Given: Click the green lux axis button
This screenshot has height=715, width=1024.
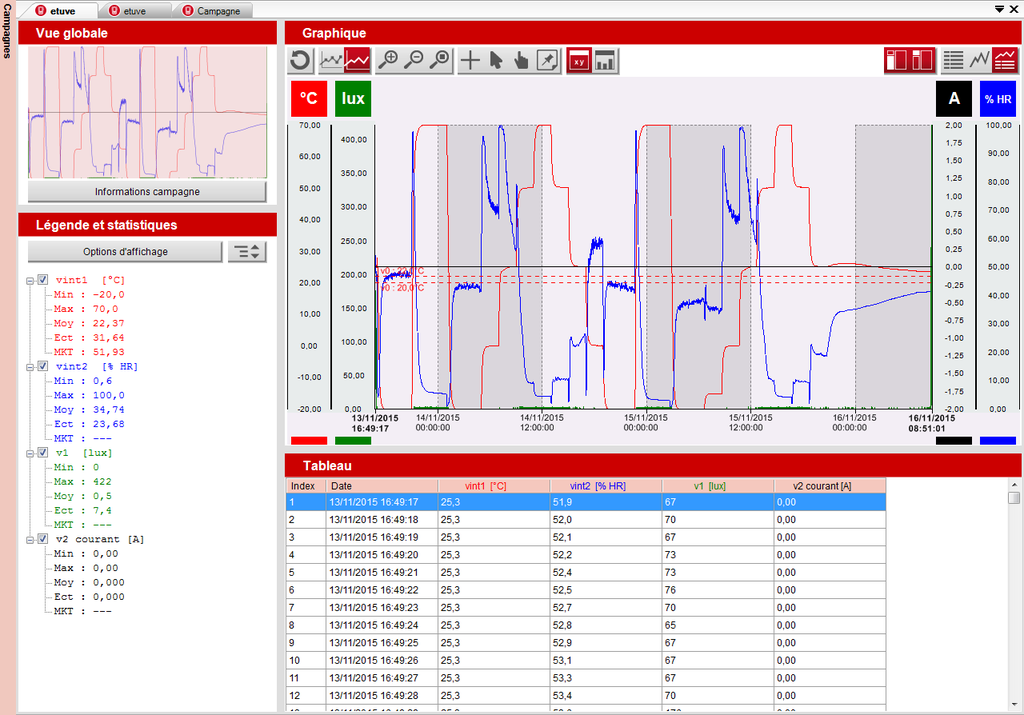Looking at the screenshot, I should [353, 99].
